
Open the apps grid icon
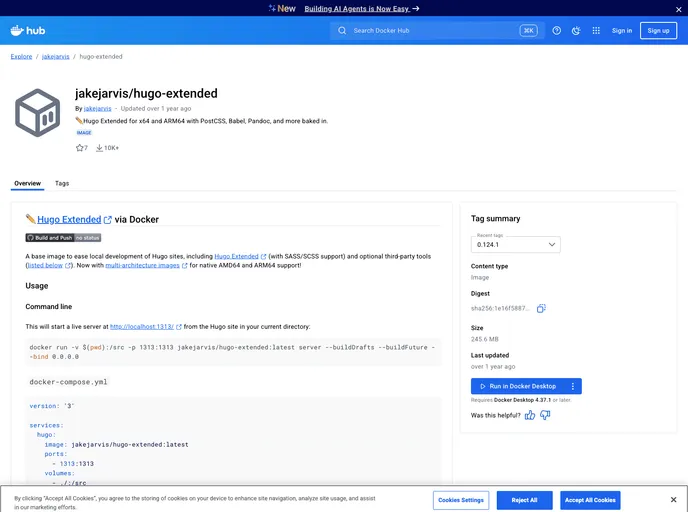click(x=596, y=31)
